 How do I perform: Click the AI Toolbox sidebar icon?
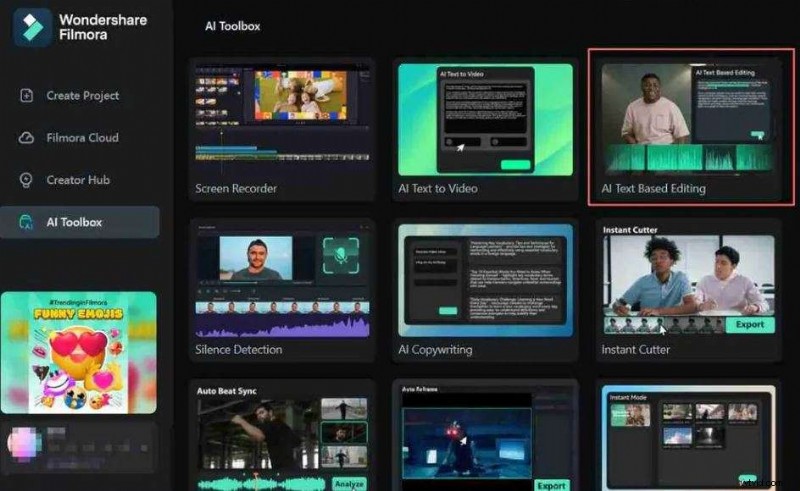click(27, 222)
